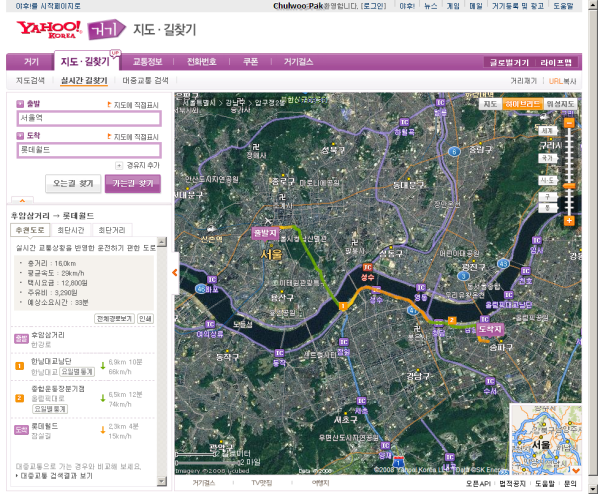Click the orange step 2 icon in route list

(x=19, y=398)
